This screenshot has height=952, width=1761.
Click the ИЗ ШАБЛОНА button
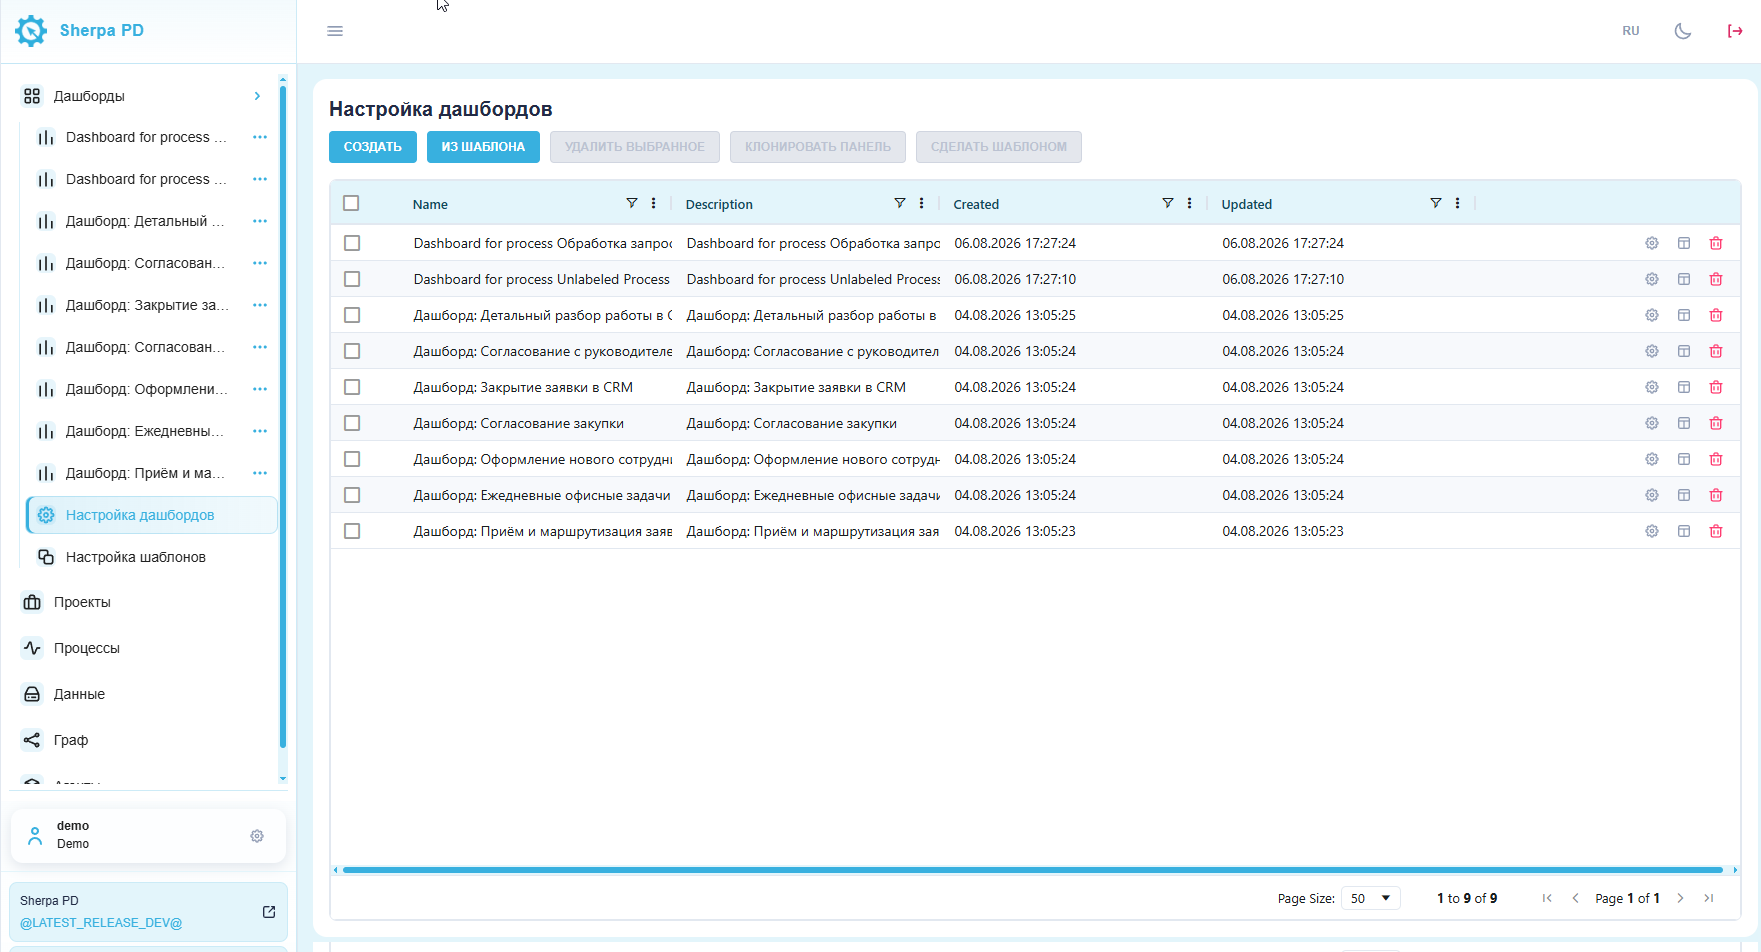pos(483,147)
